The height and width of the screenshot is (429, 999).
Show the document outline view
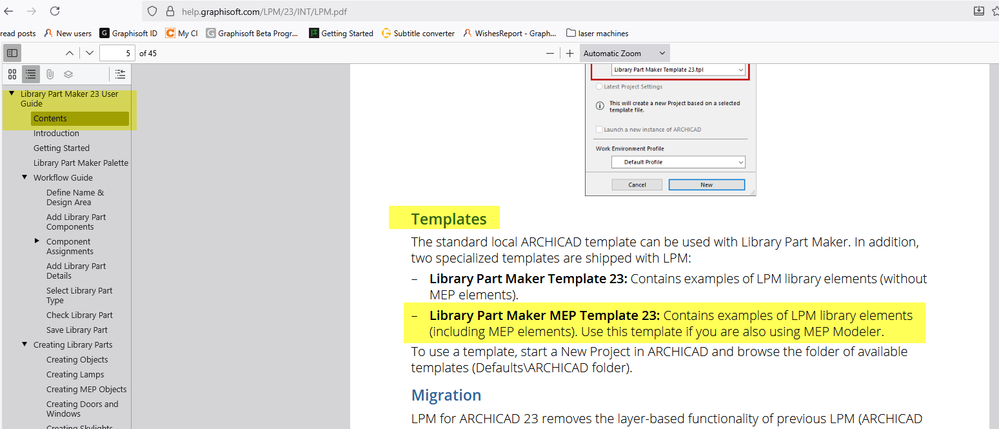31,74
